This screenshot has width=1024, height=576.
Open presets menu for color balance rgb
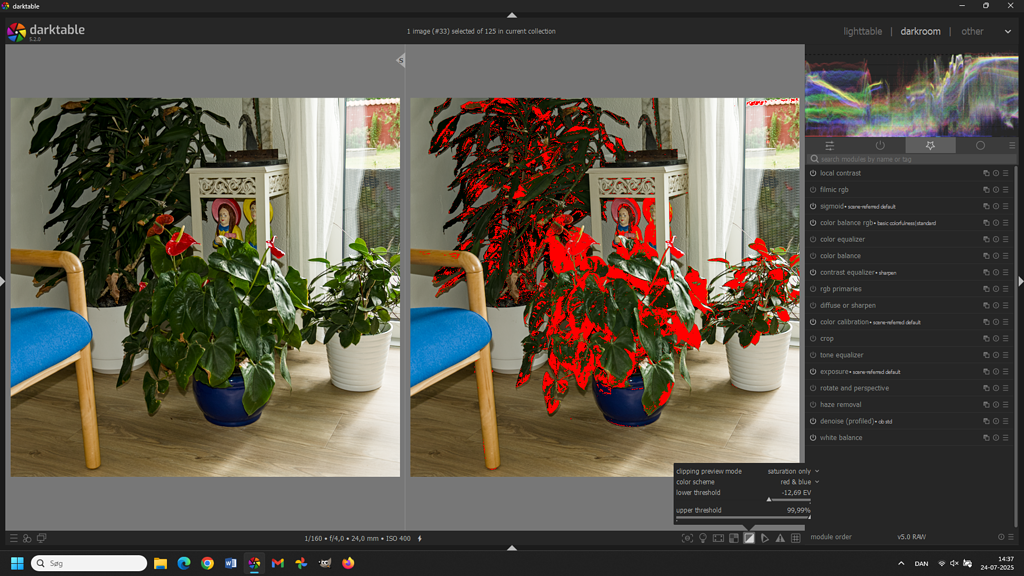click(1003, 222)
